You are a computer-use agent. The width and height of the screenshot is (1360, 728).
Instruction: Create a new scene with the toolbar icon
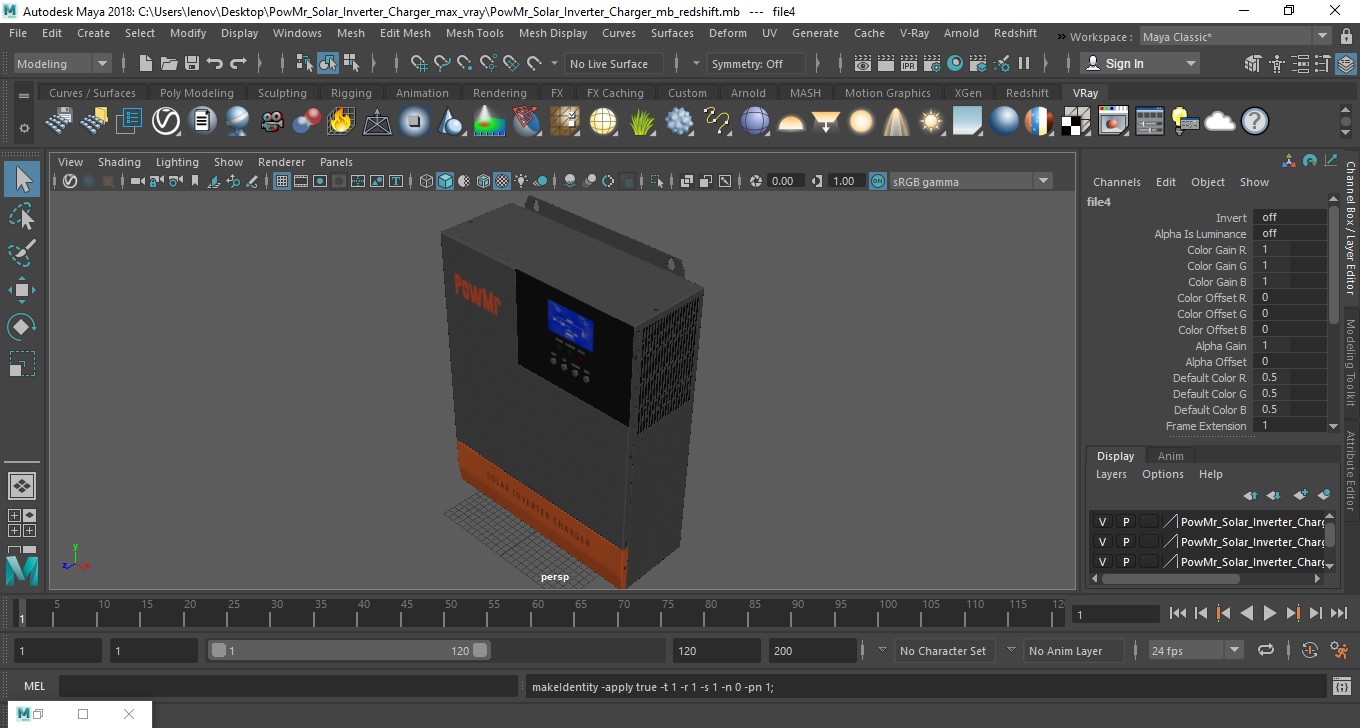coord(146,63)
